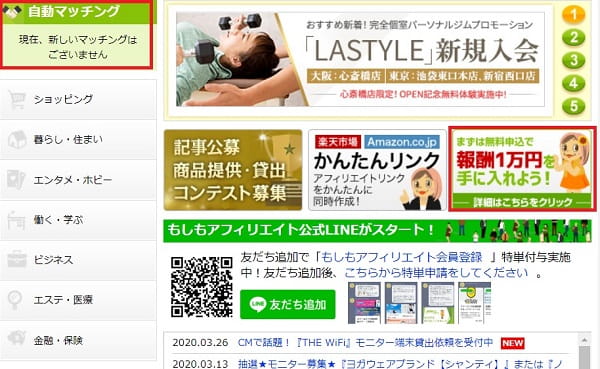Open the ヨガウェアブランド モニター募集 news link
Screen dimensions: 600x369
[401, 363]
